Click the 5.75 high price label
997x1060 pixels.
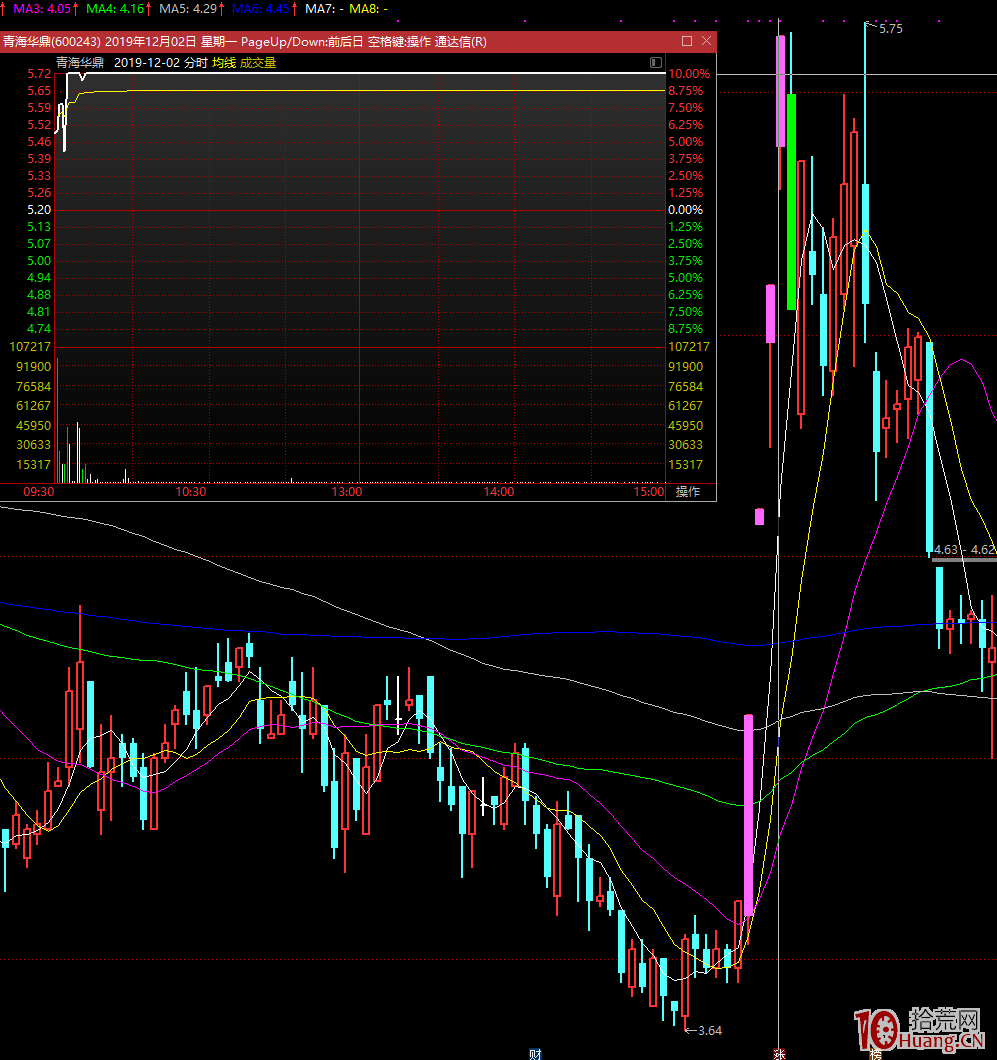890,29
